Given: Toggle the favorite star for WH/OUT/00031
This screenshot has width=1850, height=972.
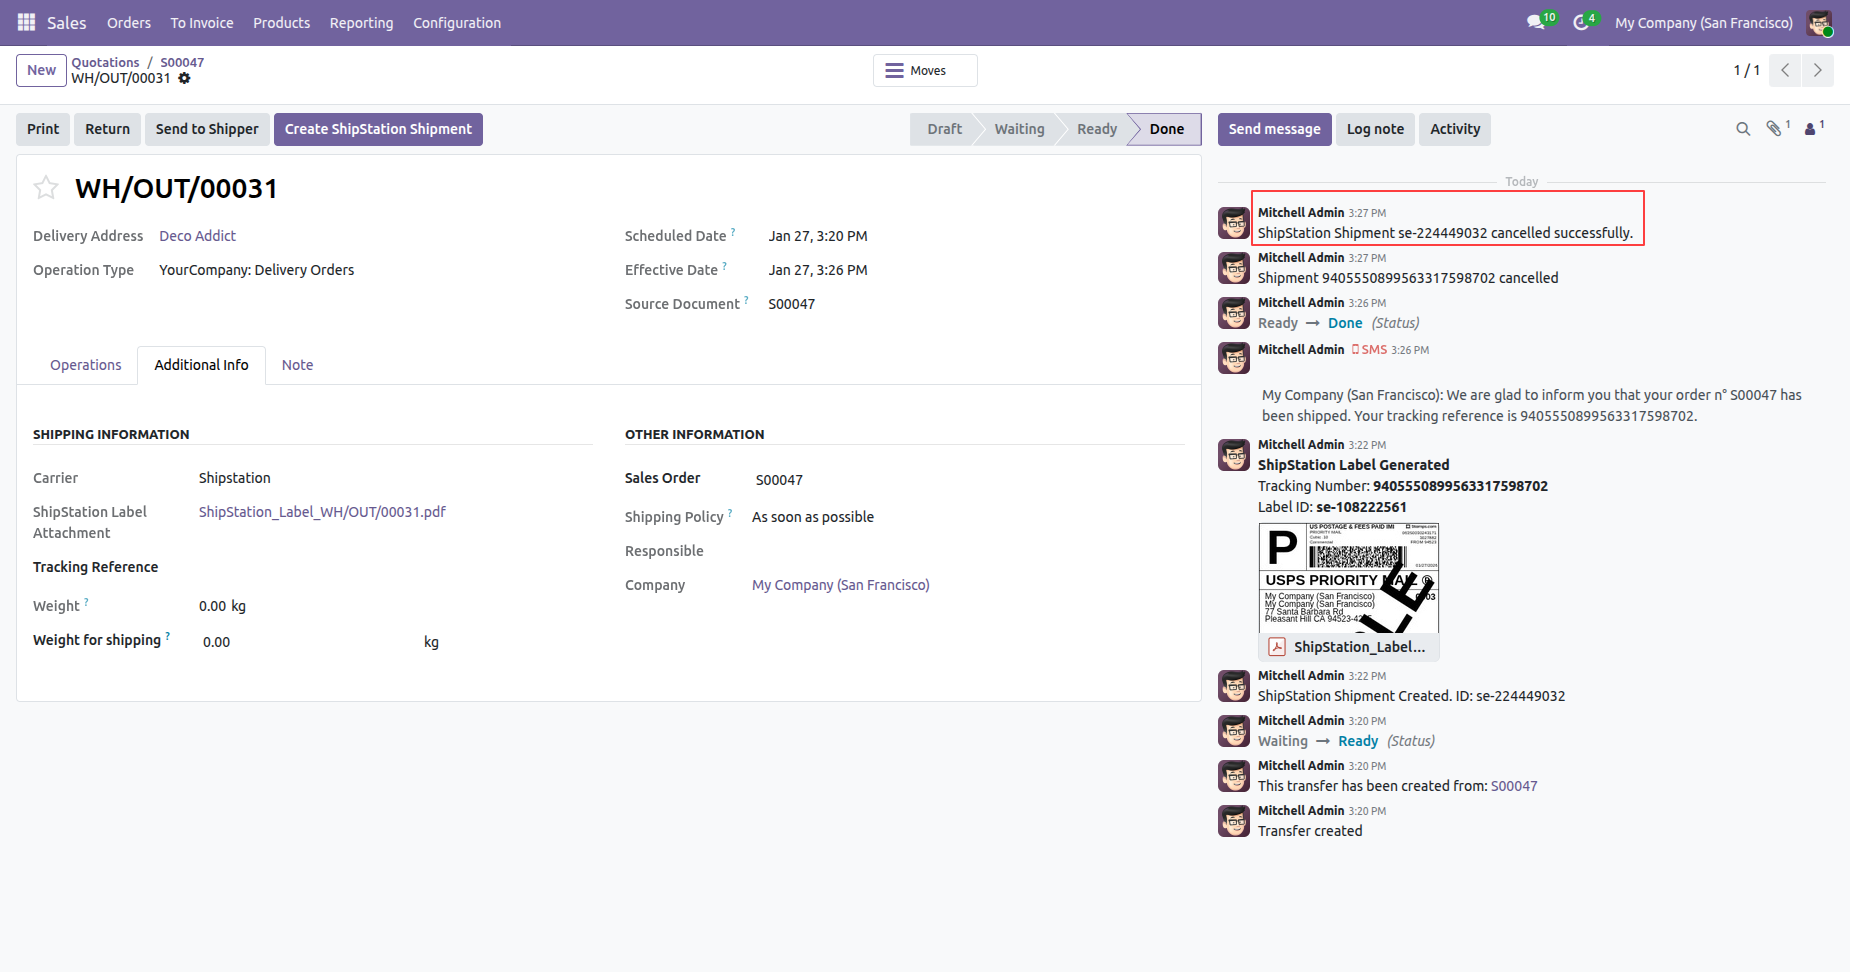Looking at the screenshot, I should point(46,188).
